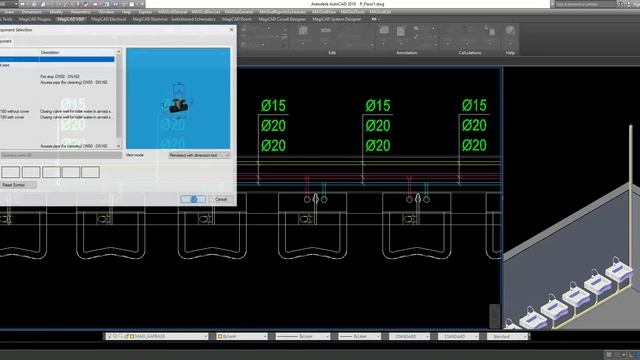This screenshot has height=360, width=640.
Task: Close the Component Selection dialog
Action: coord(231,30)
